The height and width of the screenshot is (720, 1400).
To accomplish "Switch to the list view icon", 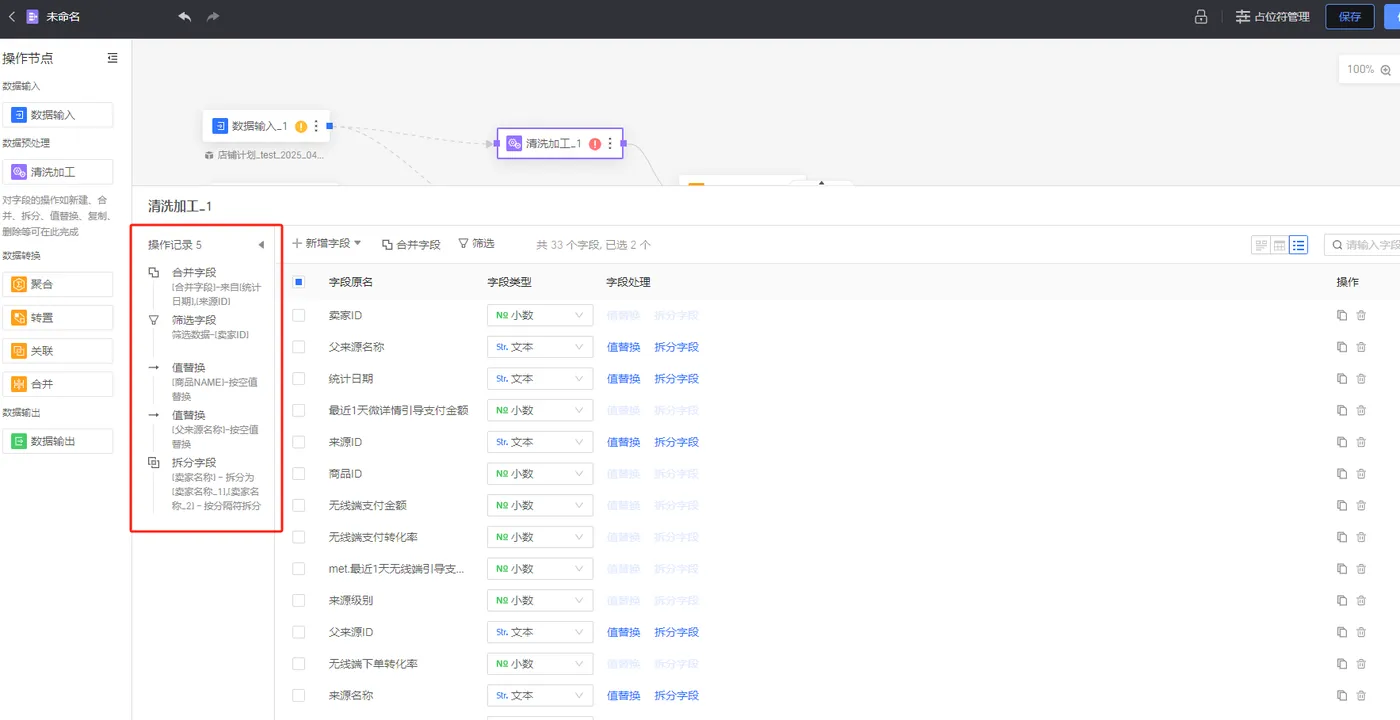I will [x=1298, y=245].
